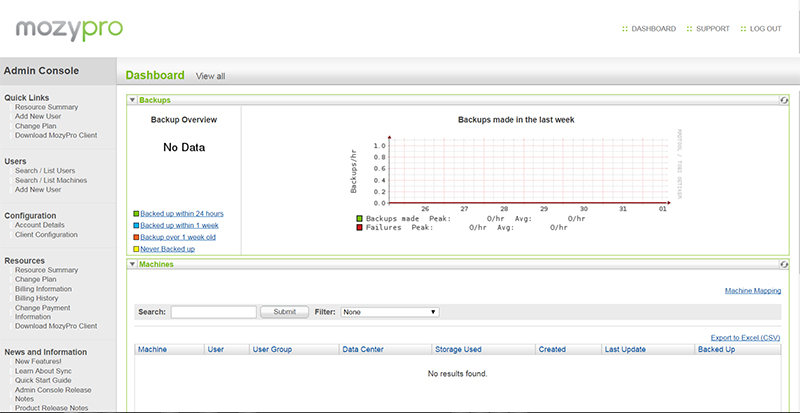
Task: Open Add New User under Quick Links
Action: click(38, 116)
